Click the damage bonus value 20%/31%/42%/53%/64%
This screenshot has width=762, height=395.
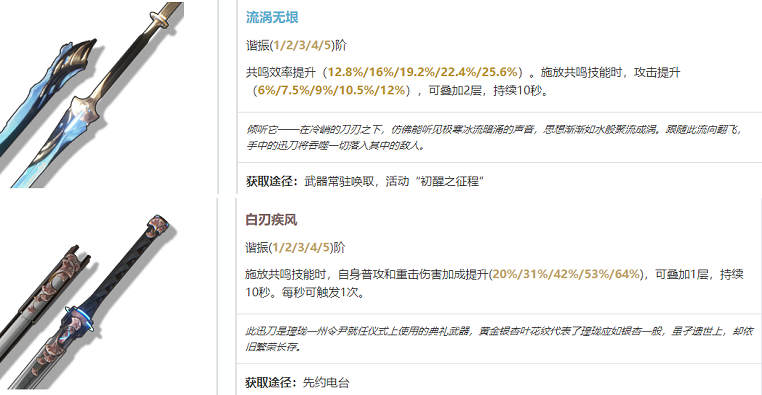pyautogui.click(x=566, y=274)
